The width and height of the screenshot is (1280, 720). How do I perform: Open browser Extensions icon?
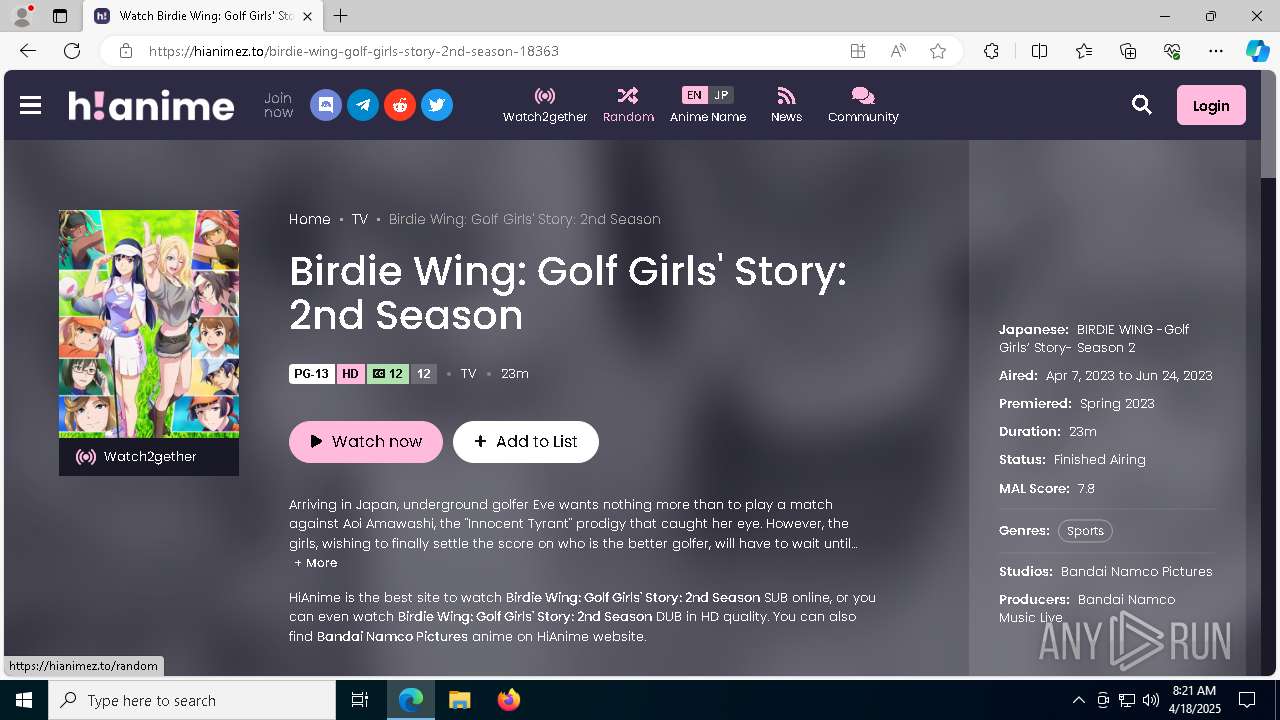coord(991,51)
